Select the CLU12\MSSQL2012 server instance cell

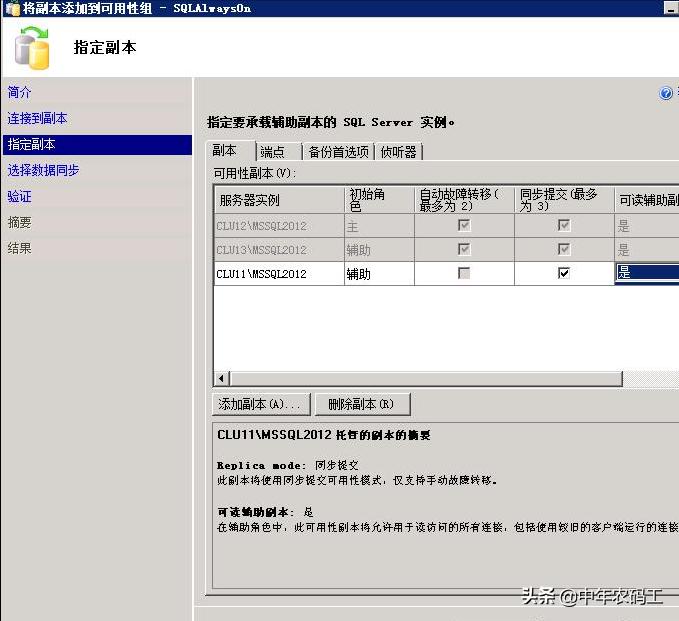(x=279, y=226)
